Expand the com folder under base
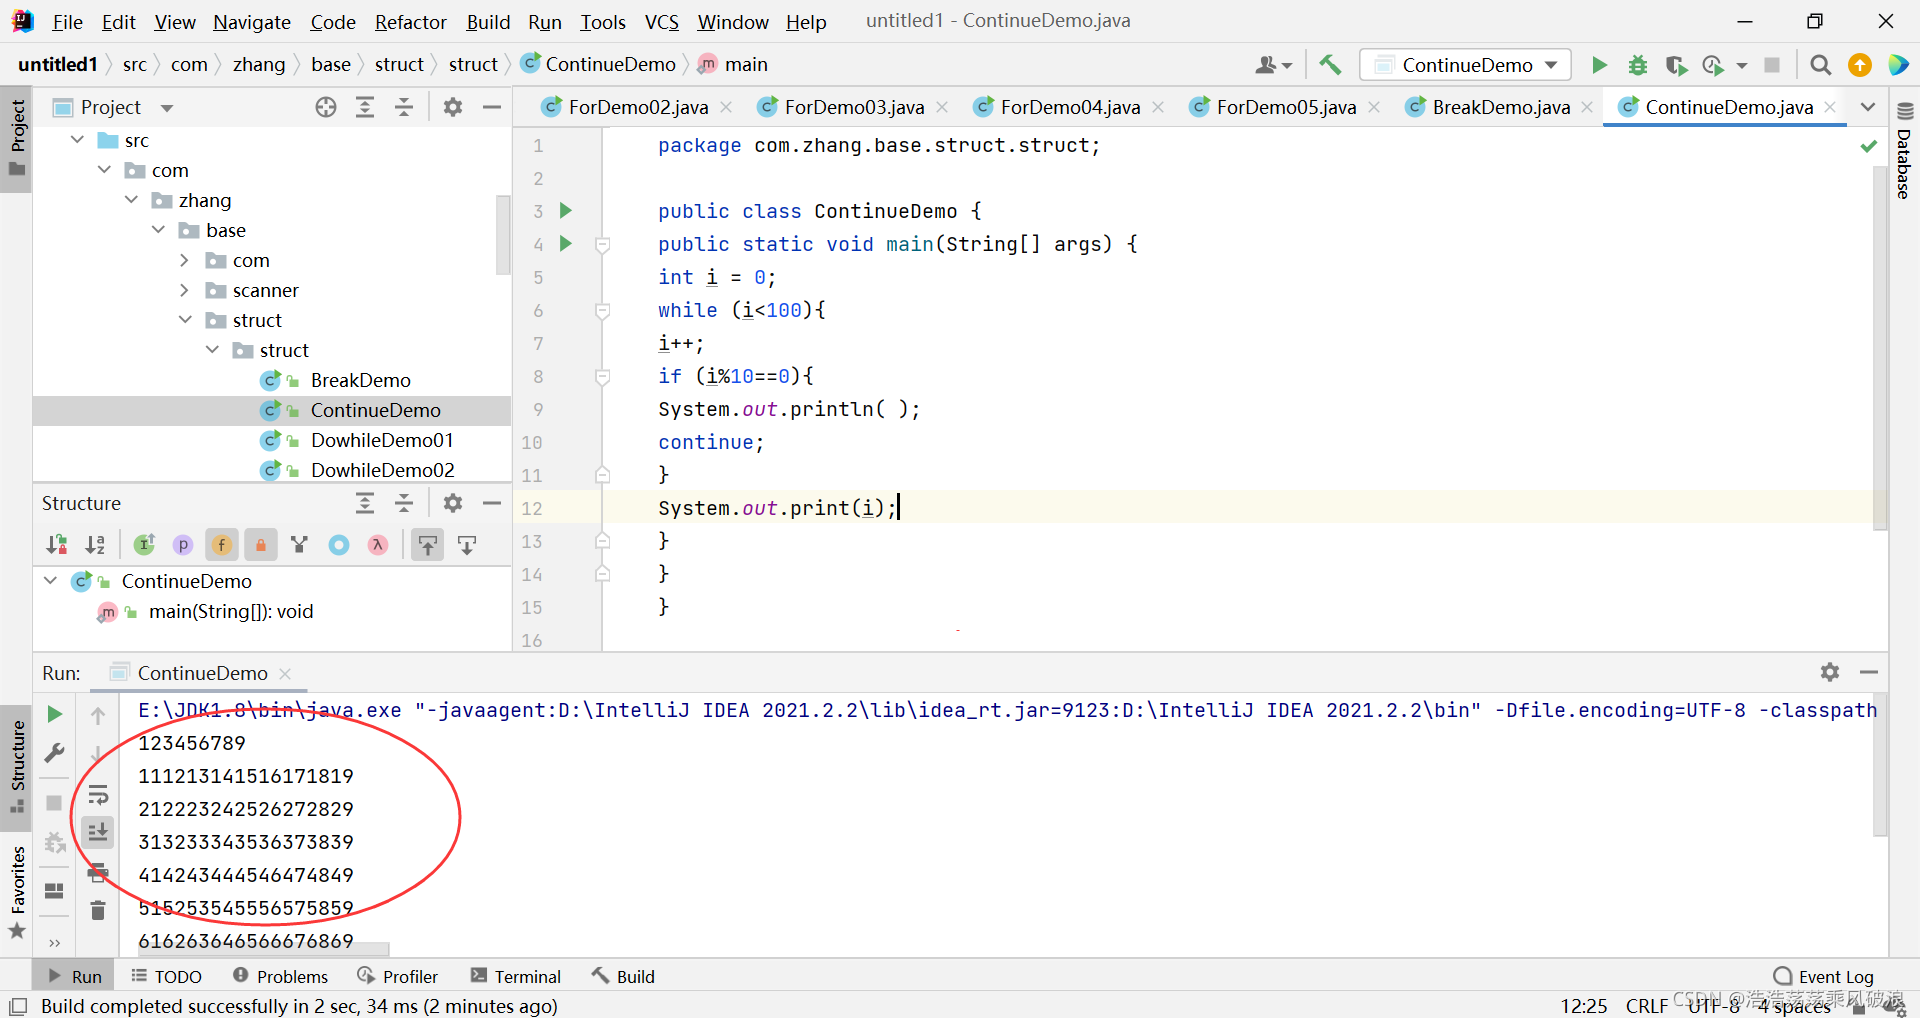Screen dimensions: 1920x1018 [x=185, y=260]
